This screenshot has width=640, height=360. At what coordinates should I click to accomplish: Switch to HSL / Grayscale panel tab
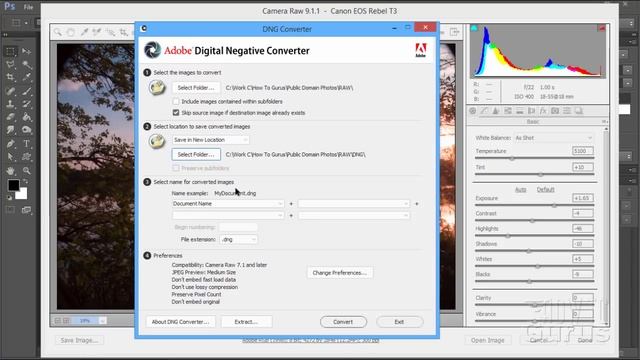pyautogui.click(x=508, y=111)
